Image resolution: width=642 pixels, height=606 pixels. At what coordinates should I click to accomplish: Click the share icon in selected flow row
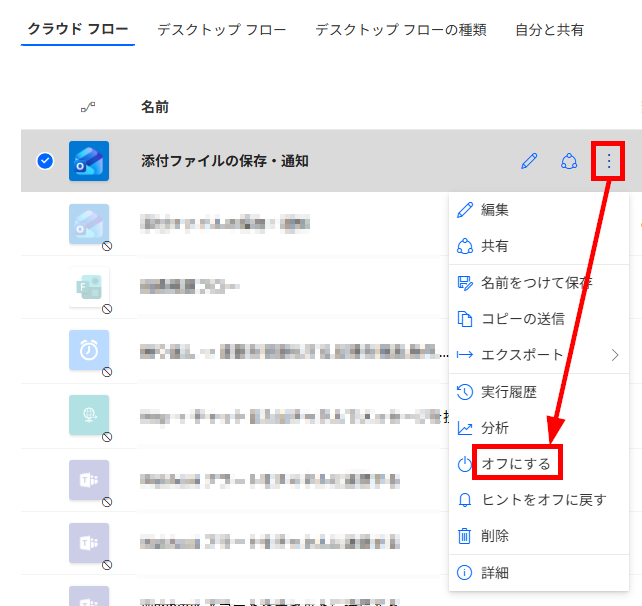point(569,161)
